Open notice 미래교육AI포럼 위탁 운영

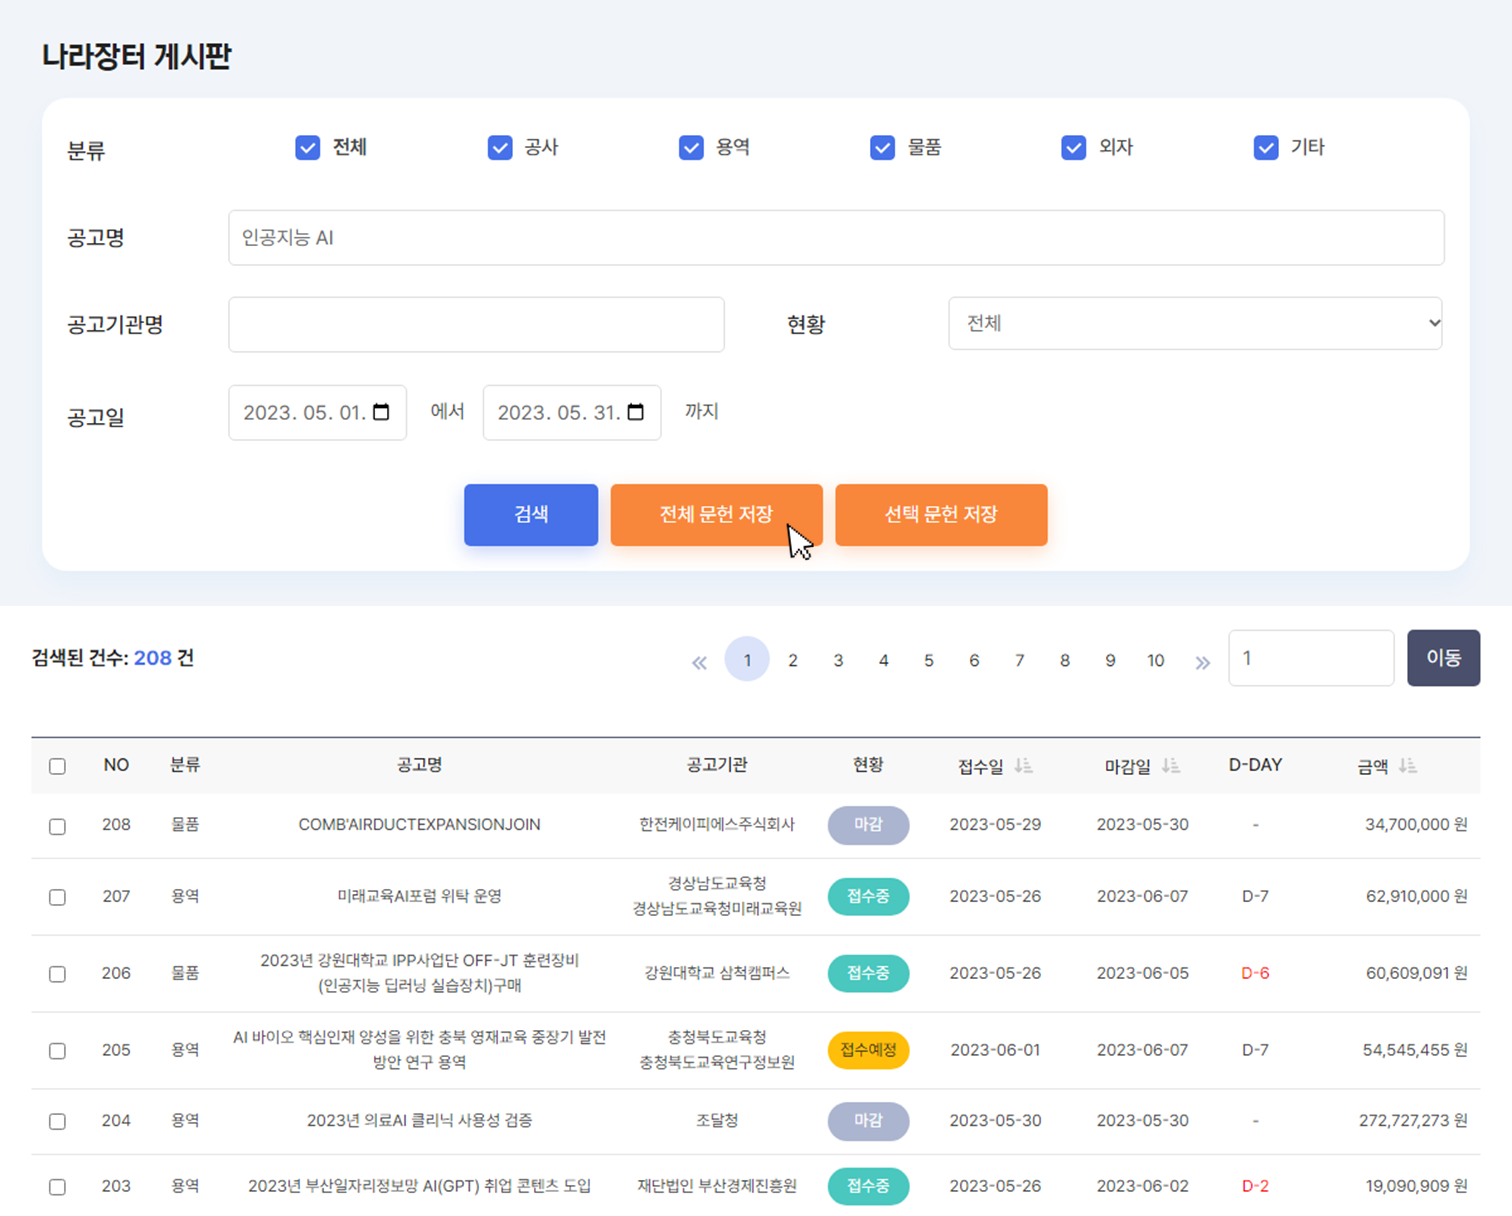[419, 896]
